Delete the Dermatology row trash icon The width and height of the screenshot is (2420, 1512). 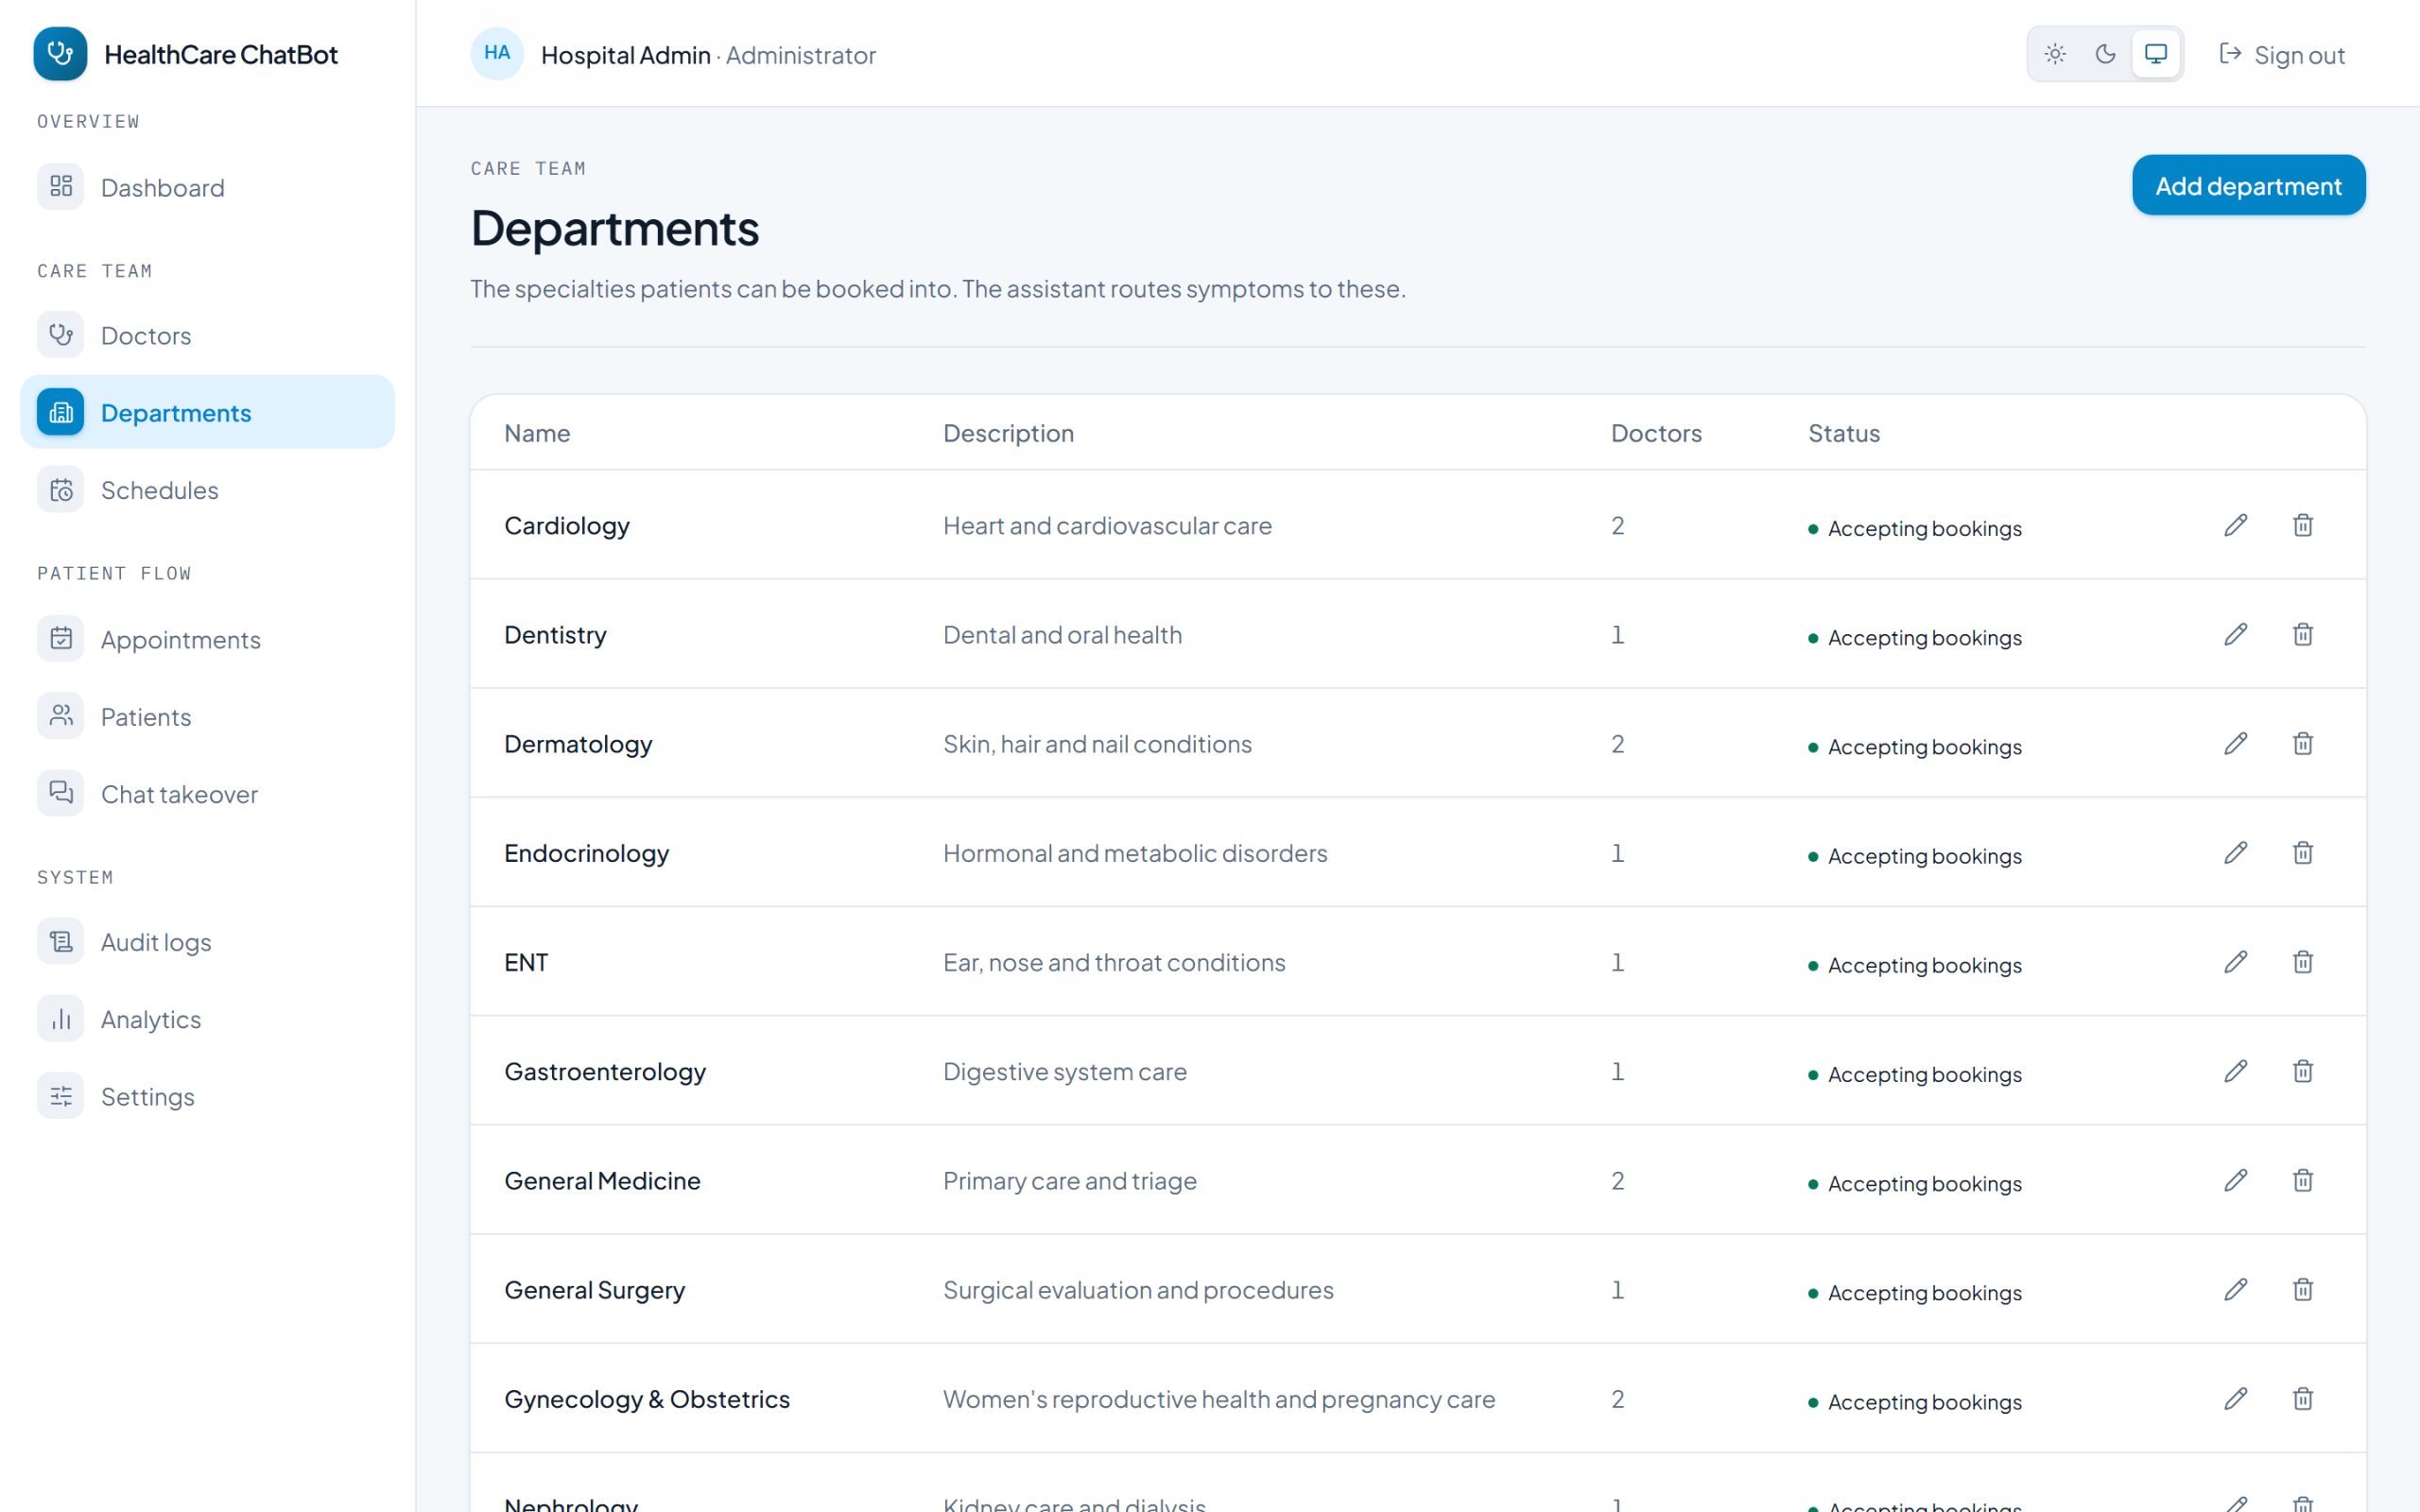pyautogui.click(x=2302, y=743)
